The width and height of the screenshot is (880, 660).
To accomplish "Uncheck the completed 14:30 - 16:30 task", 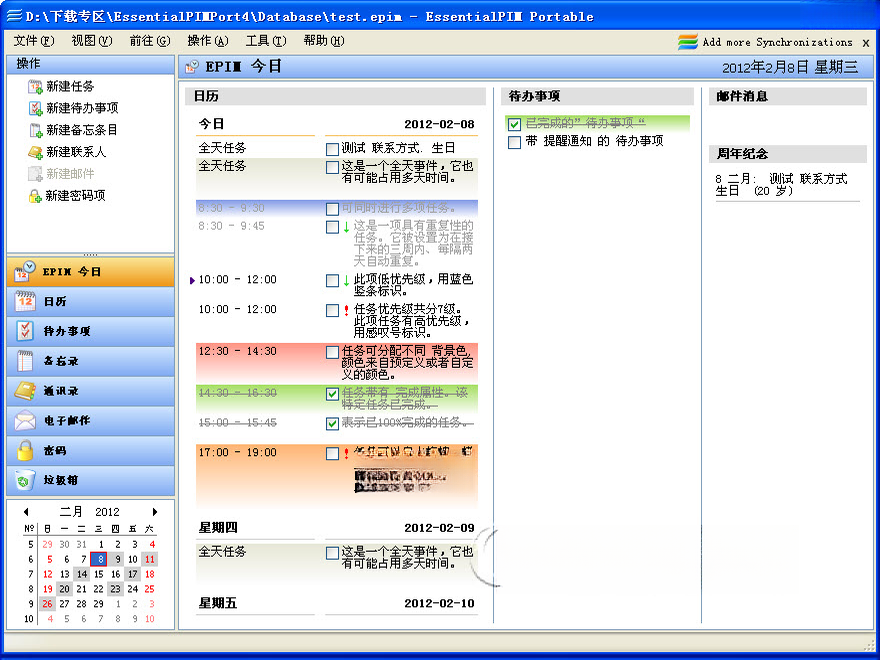I will coord(332,394).
